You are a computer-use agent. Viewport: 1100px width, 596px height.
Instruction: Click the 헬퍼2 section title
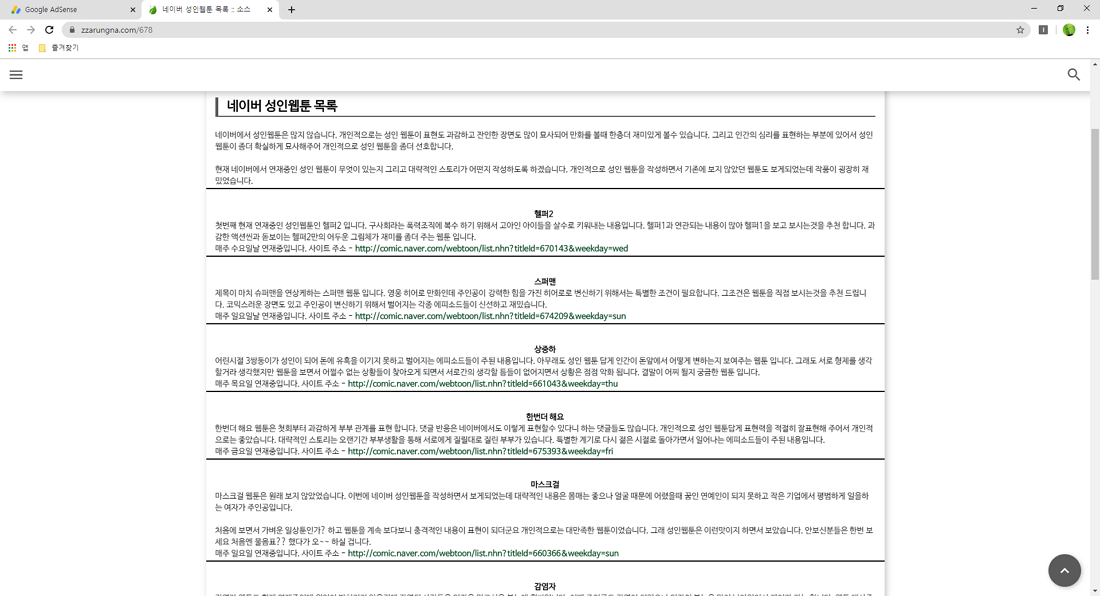(x=544, y=214)
